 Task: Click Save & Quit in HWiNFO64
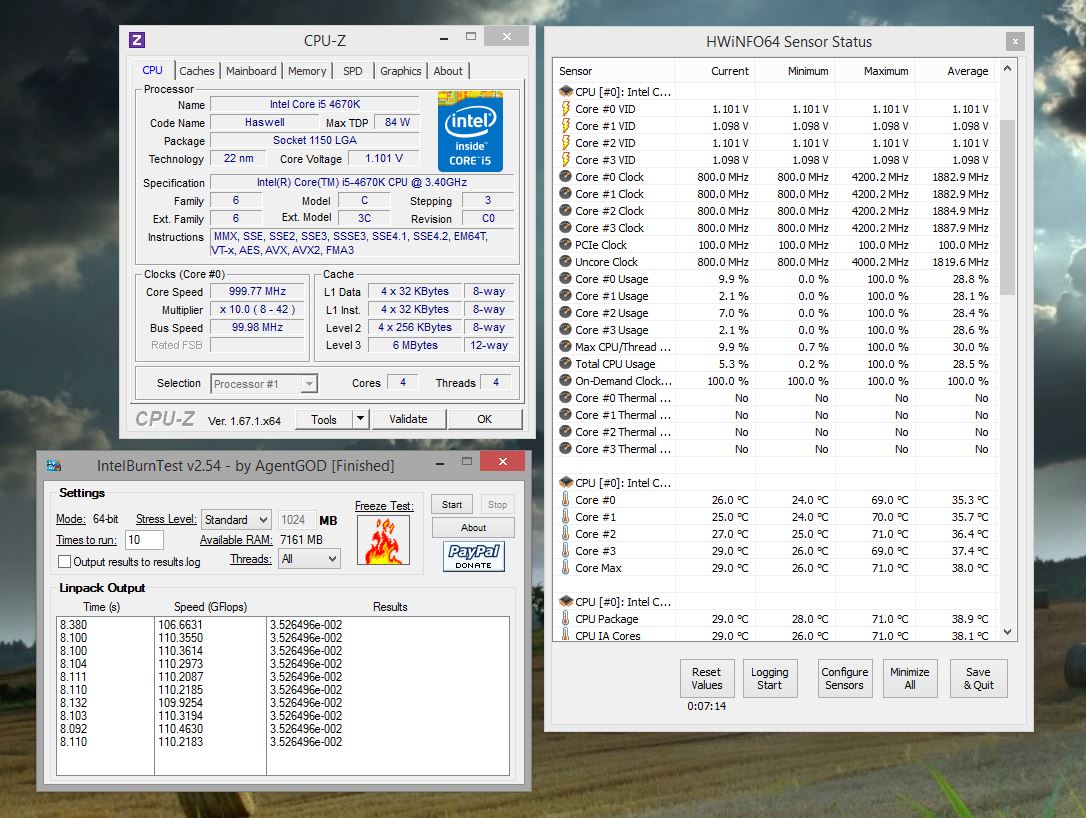(x=979, y=678)
